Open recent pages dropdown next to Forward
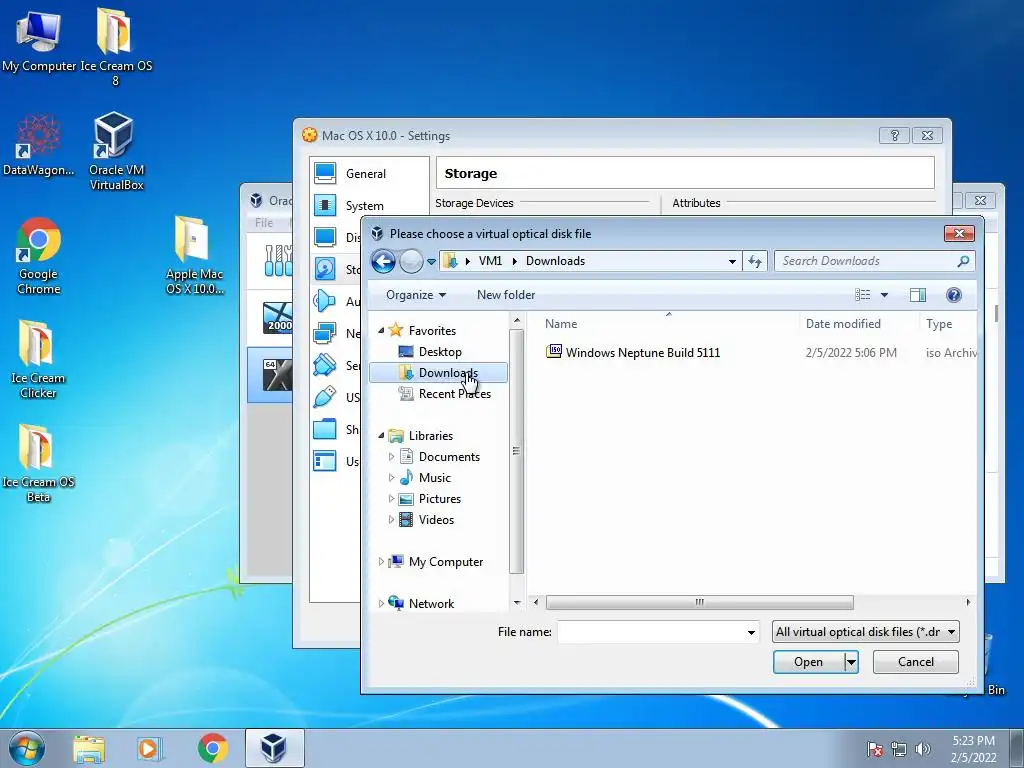 431,262
